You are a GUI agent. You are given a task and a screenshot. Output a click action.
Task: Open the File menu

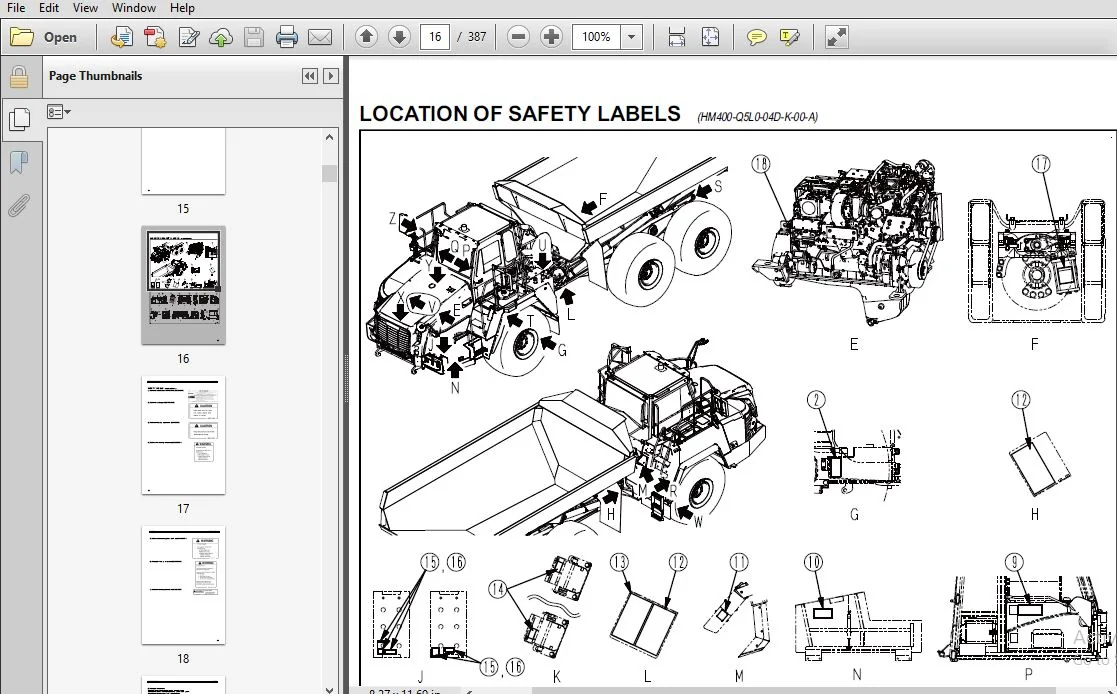click(x=16, y=8)
